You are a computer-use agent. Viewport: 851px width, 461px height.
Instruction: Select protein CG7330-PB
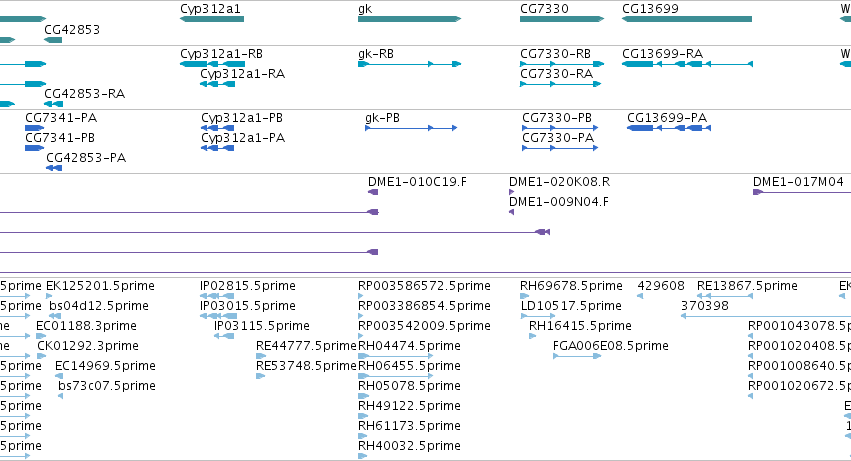pyautogui.click(x=557, y=118)
